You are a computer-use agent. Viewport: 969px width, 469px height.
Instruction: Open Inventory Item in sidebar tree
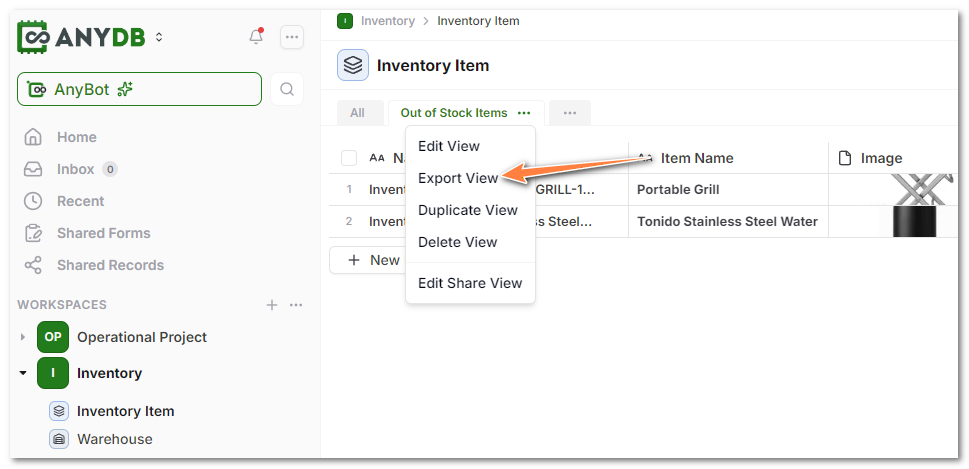[x=125, y=412]
